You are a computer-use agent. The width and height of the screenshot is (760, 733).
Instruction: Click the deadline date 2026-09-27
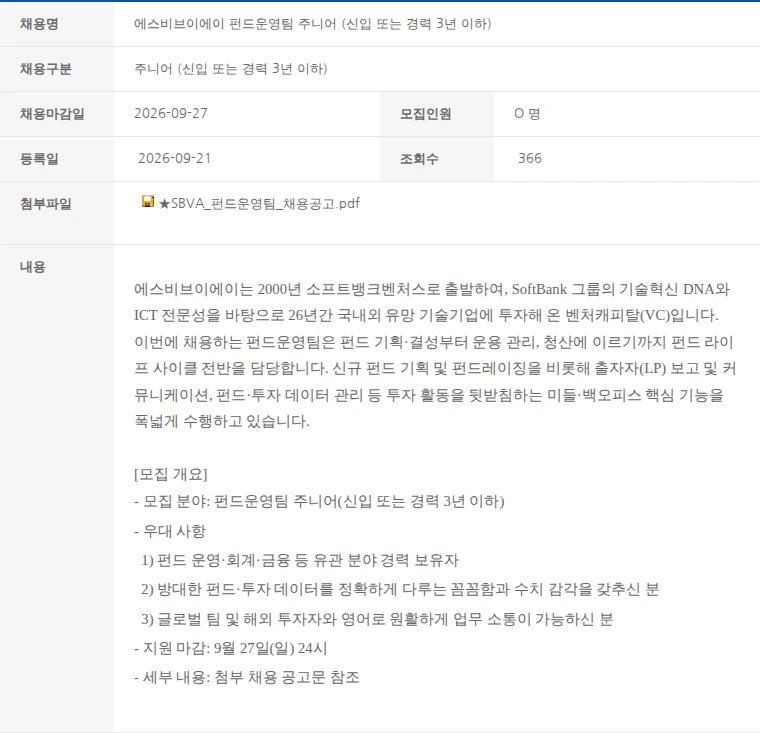point(171,113)
